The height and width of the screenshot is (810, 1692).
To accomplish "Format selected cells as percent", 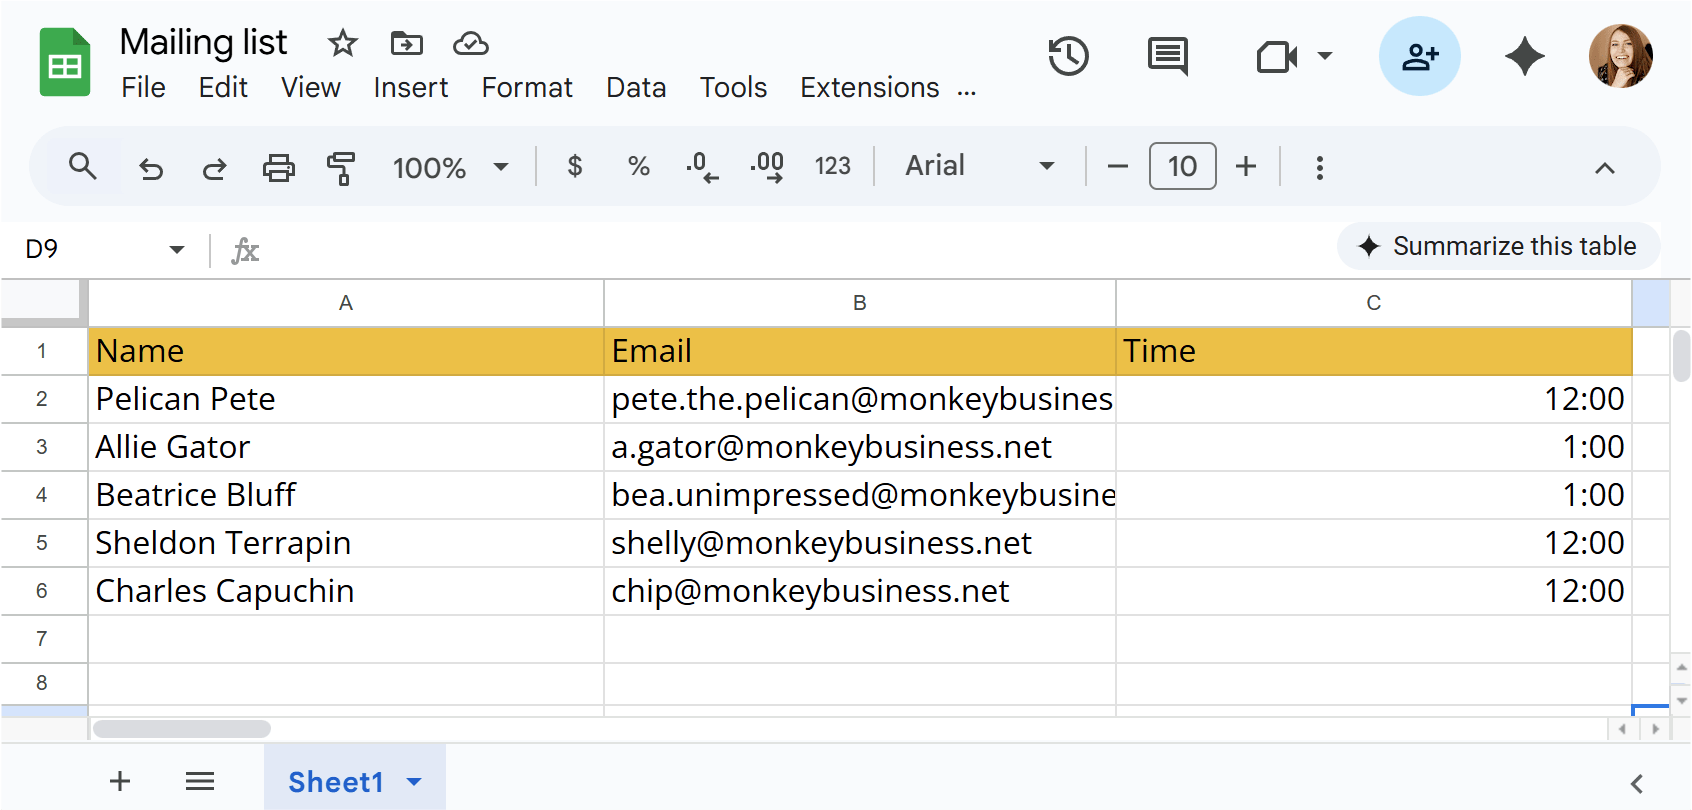I will coord(639,166).
